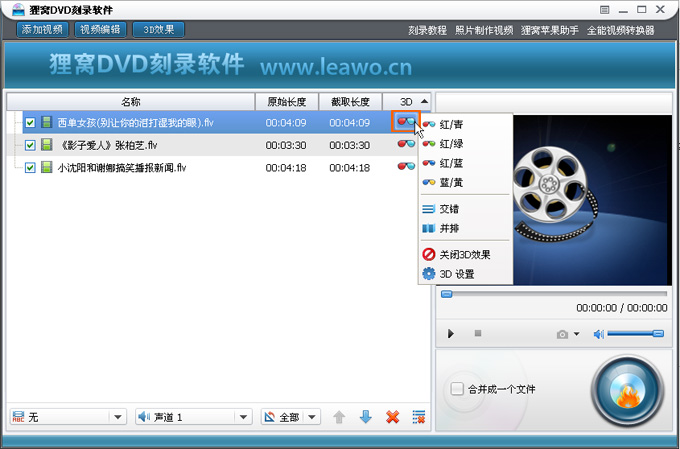680x449 pixels.
Task: Uncheck the 小沈阳和谢娜搞笑播报新闻.flv checkbox
Action: 30,167
